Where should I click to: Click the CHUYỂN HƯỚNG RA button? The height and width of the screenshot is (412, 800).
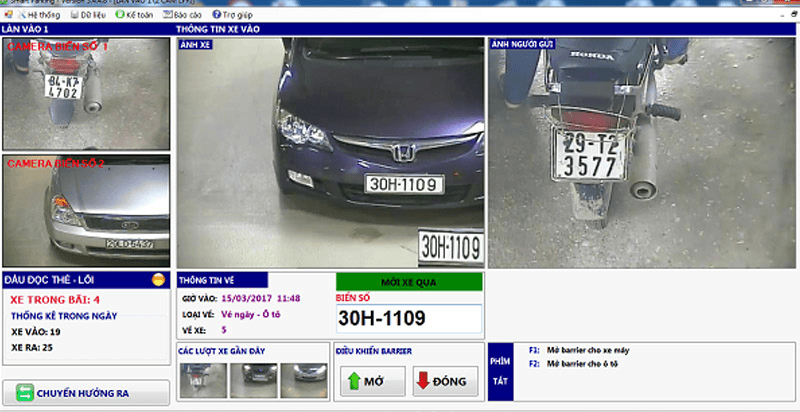point(86,393)
